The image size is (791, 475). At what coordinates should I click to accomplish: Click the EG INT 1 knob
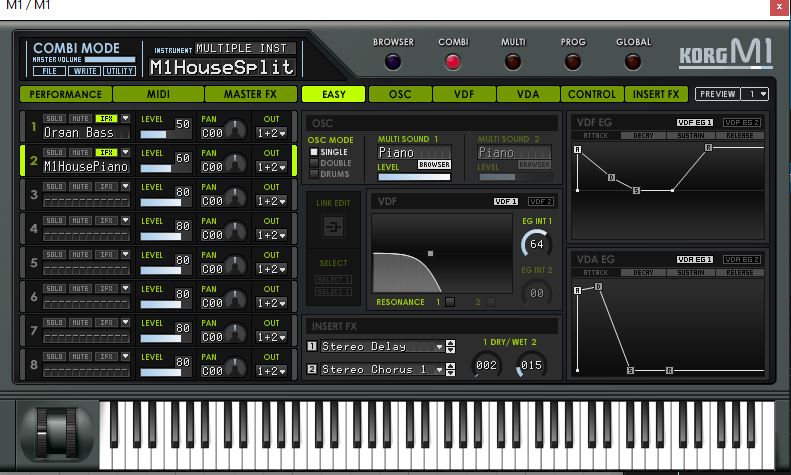tap(537, 244)
